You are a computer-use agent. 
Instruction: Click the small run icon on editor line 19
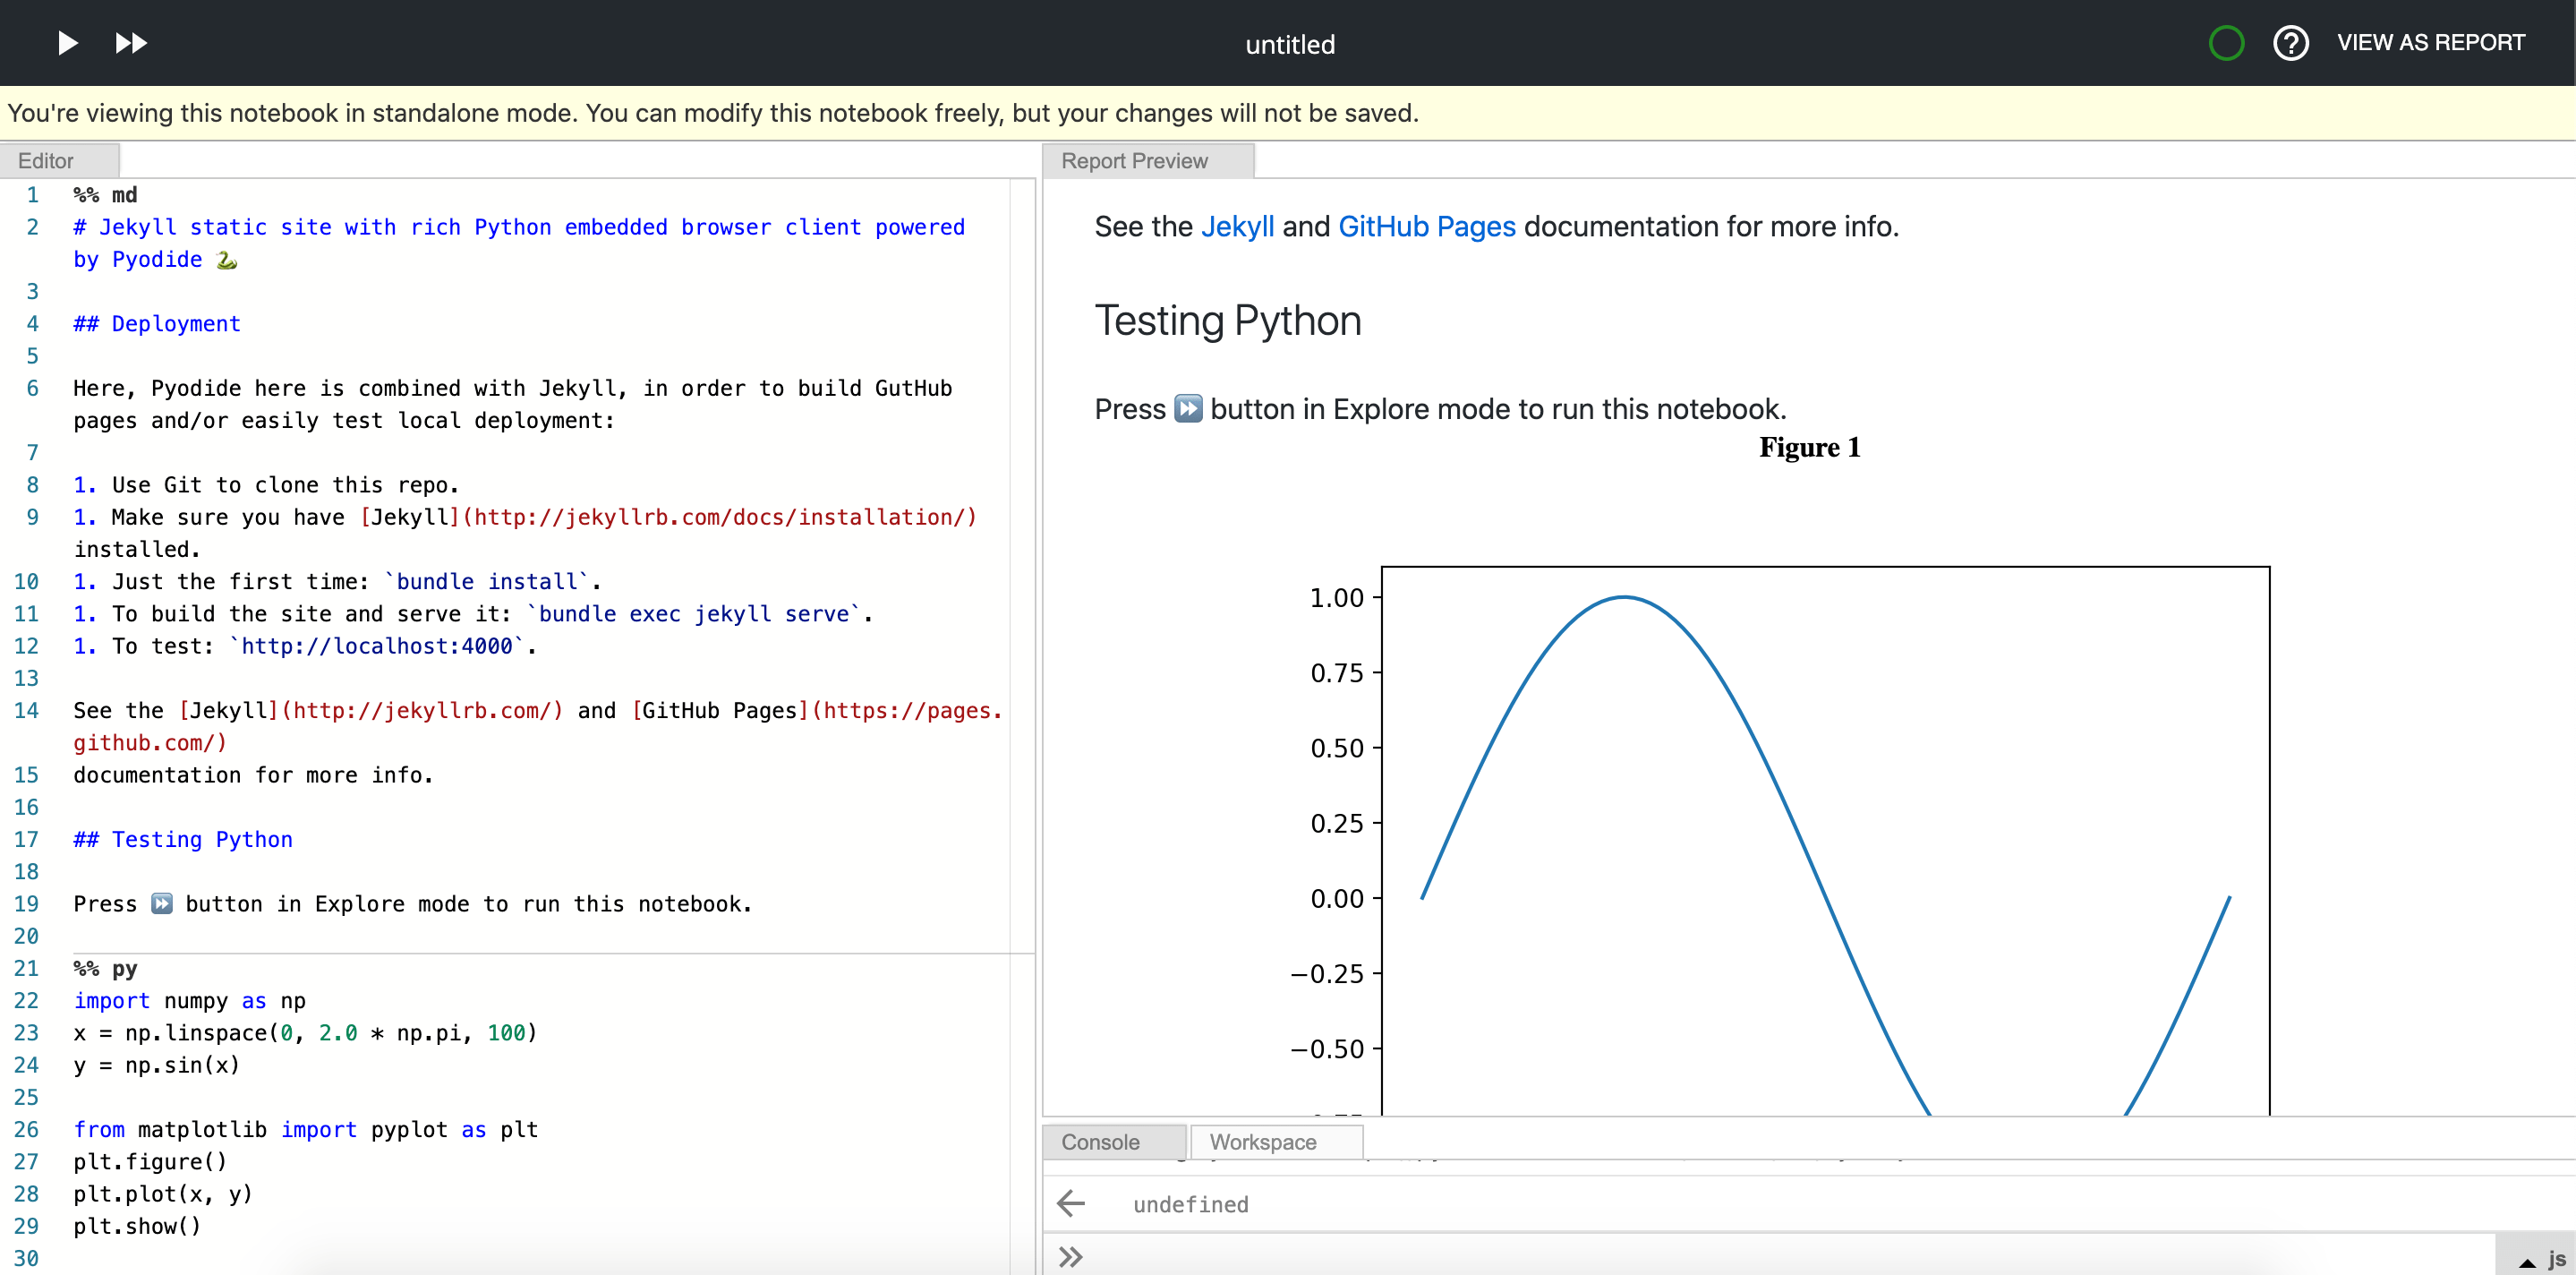[x=162, y=903]
